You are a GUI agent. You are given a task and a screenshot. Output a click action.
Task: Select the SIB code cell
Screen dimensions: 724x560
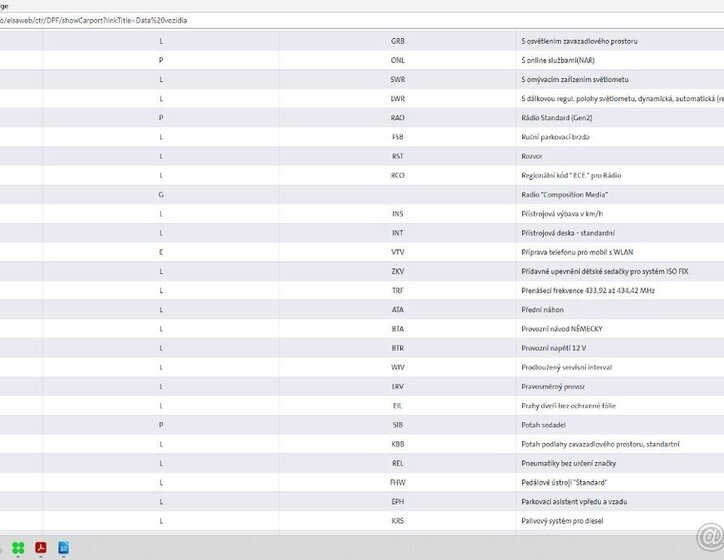click(398, 424)
